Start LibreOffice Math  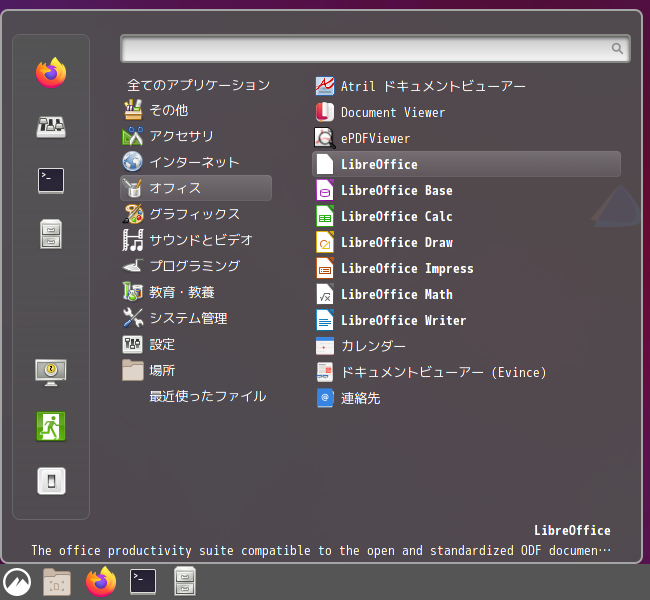[466, 294]
